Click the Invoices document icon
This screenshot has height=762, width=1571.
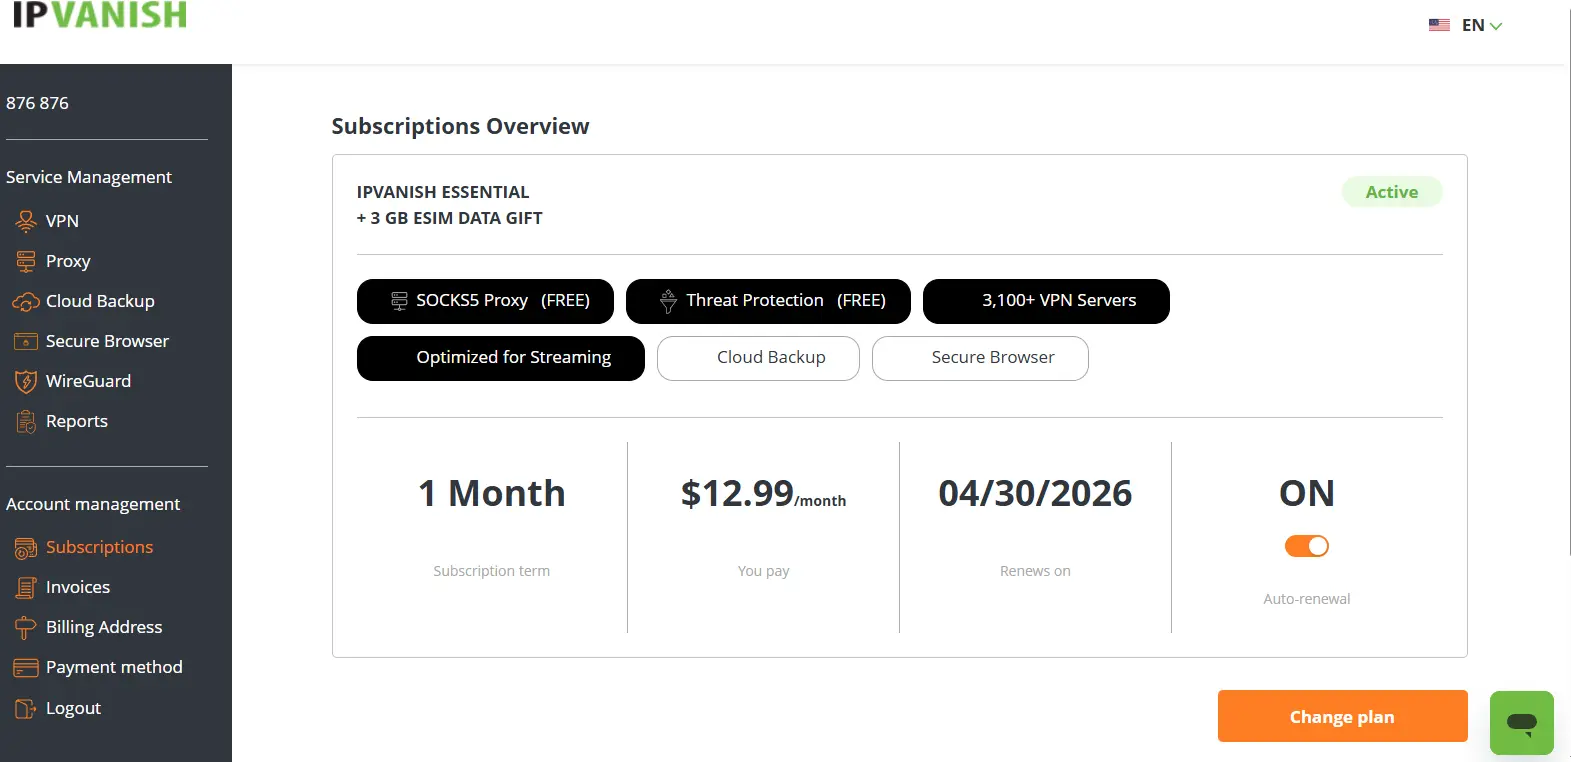(x=26, y=588)
